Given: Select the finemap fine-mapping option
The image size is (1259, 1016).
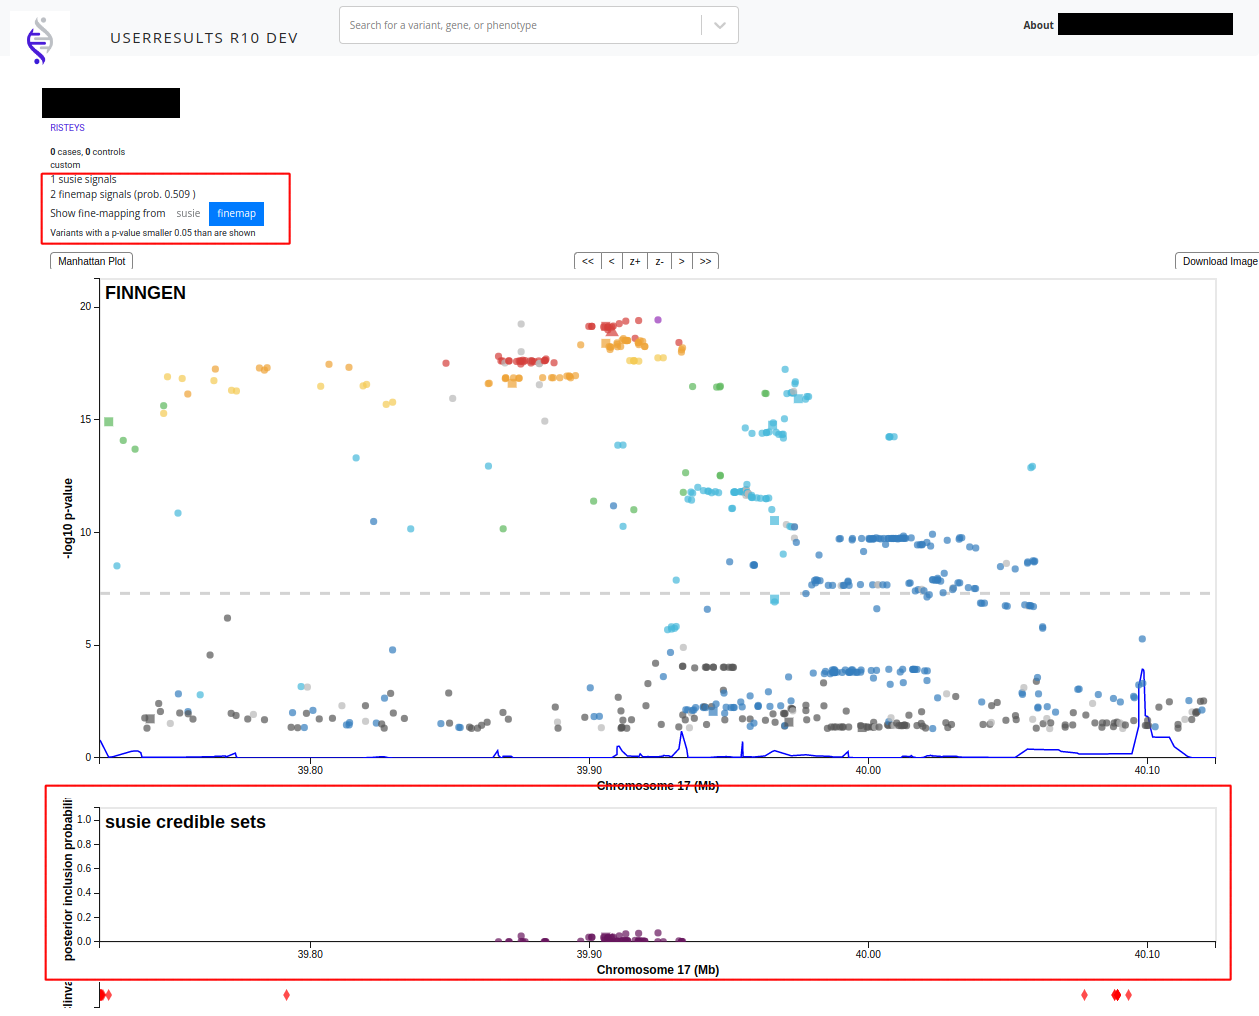Looking at the screenshot, I should (x=236, y=213).
